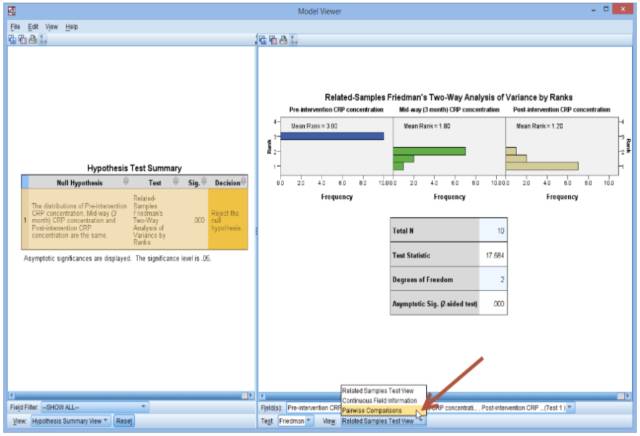
Task: Sort by Null Hypothesis column
Action: tap(80, 182)
